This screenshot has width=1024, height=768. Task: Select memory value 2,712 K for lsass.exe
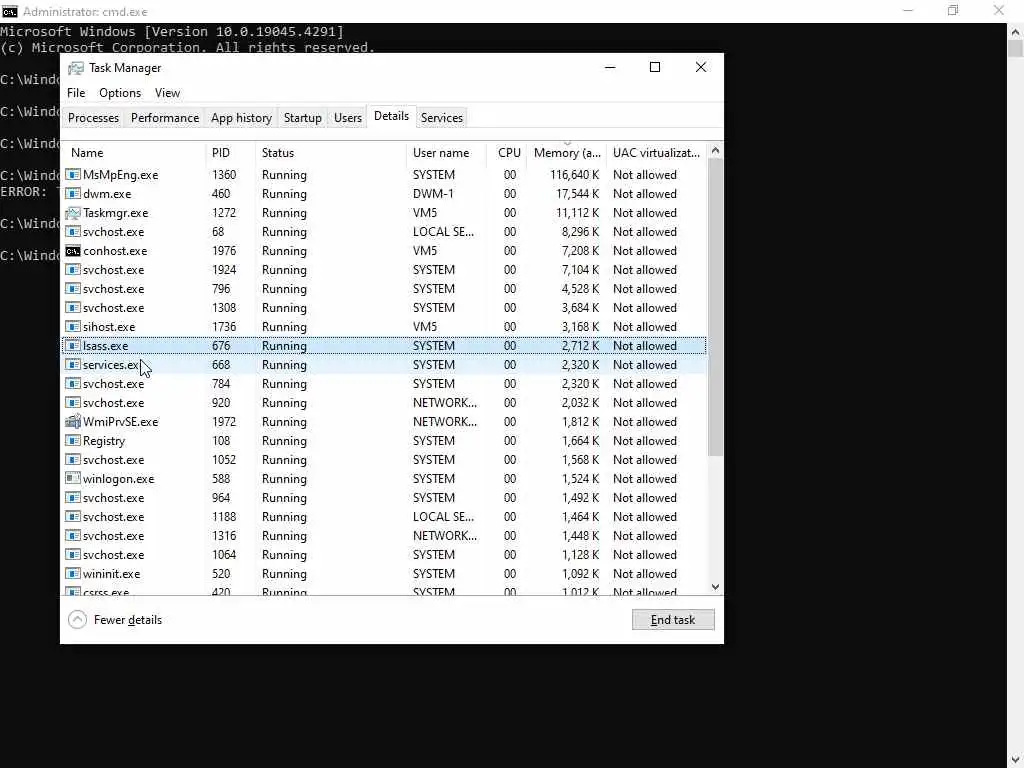coord(580,345)
